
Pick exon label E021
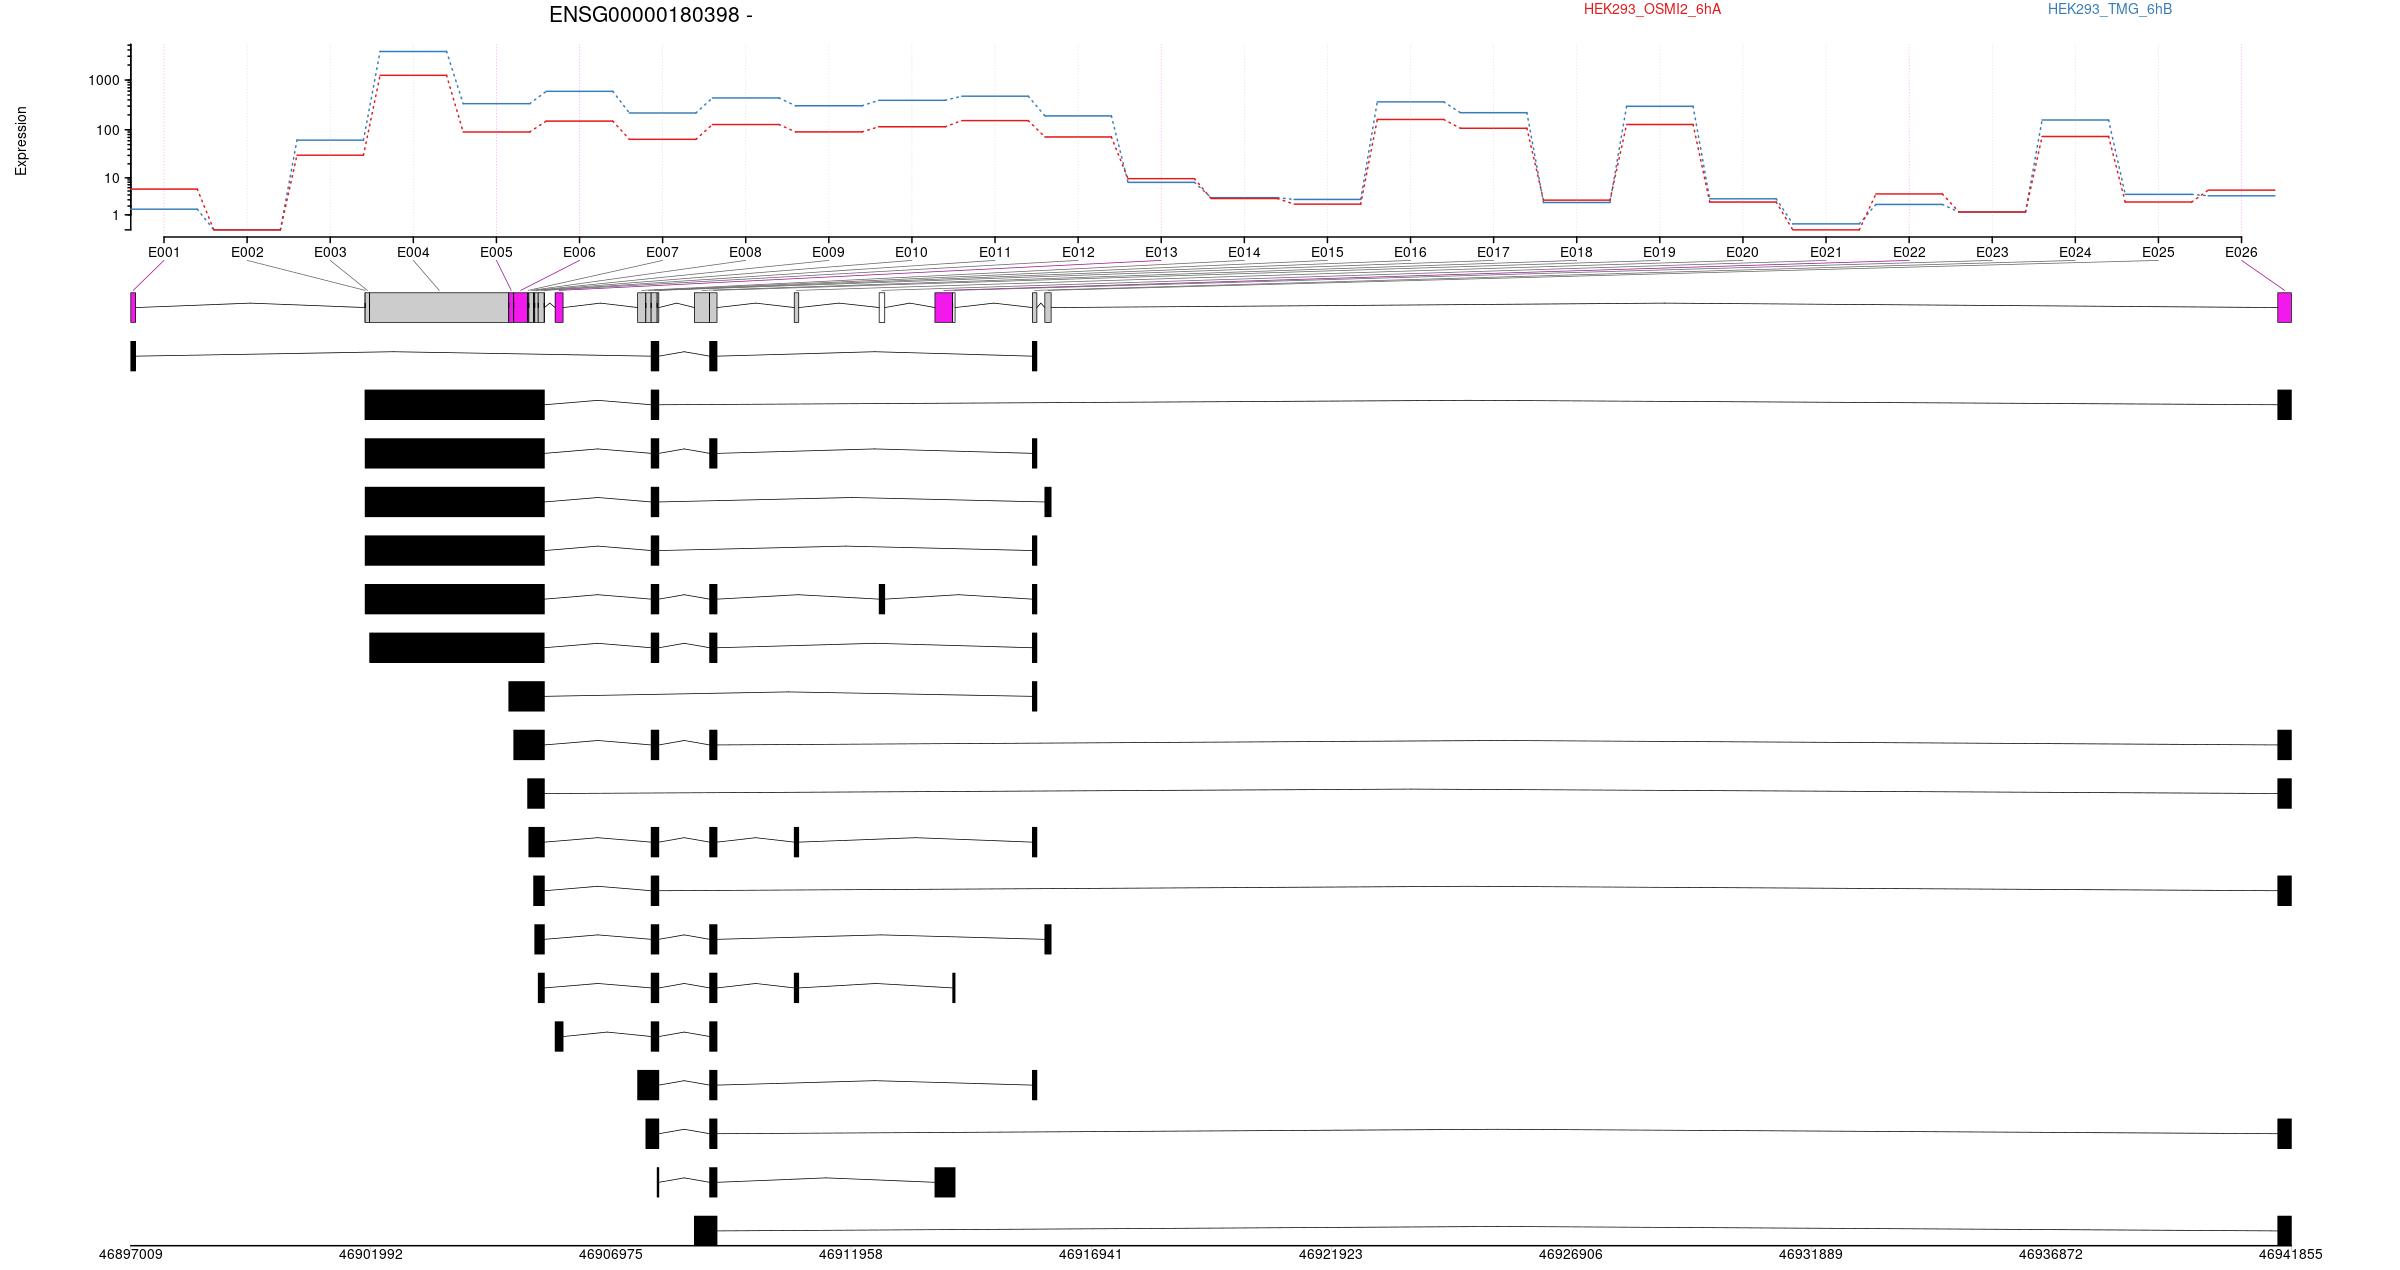pyautogui.click(x=1826, y=253)
